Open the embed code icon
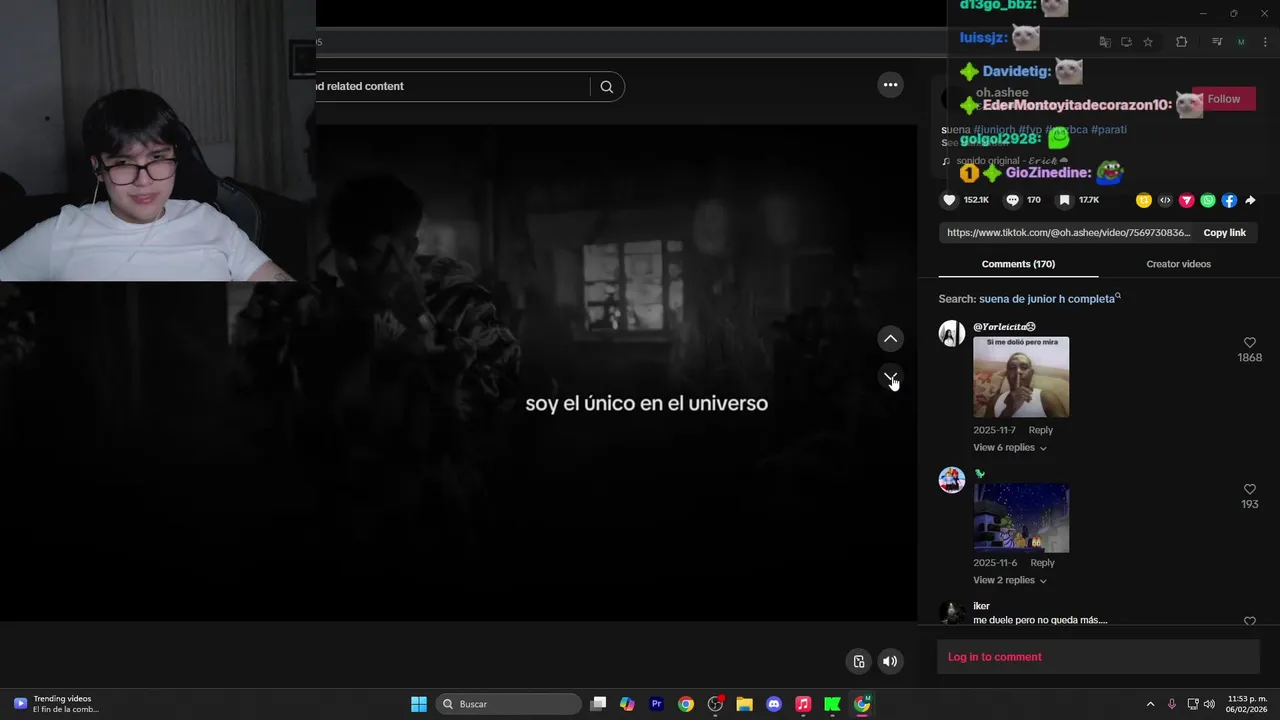Image resolution: width=1280 pixels, height=720 pixels. [x=1165, y=201]
